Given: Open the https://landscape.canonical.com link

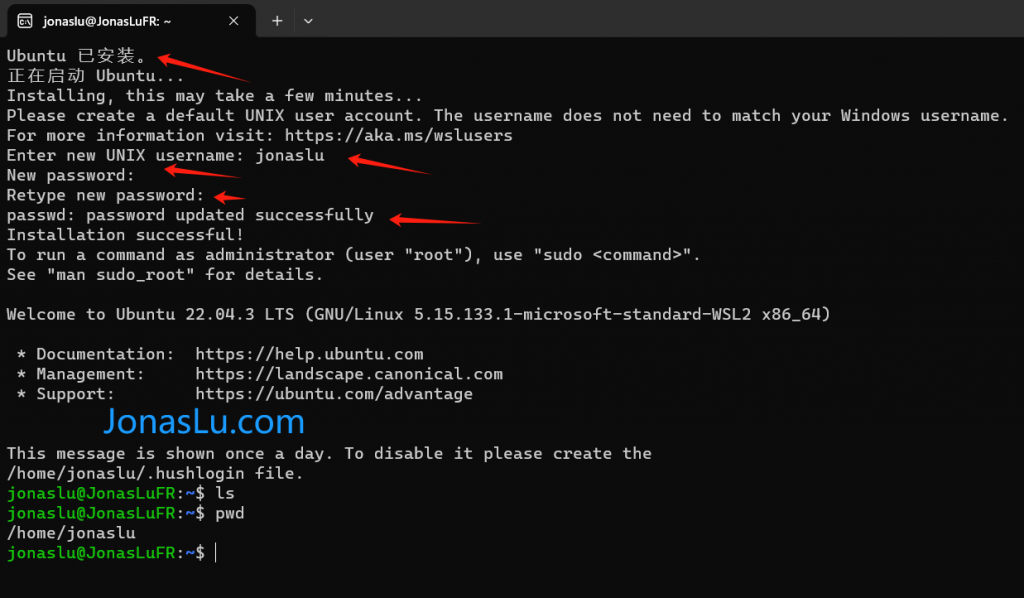Looking at the screenshot, I should (x=349, y=374).
